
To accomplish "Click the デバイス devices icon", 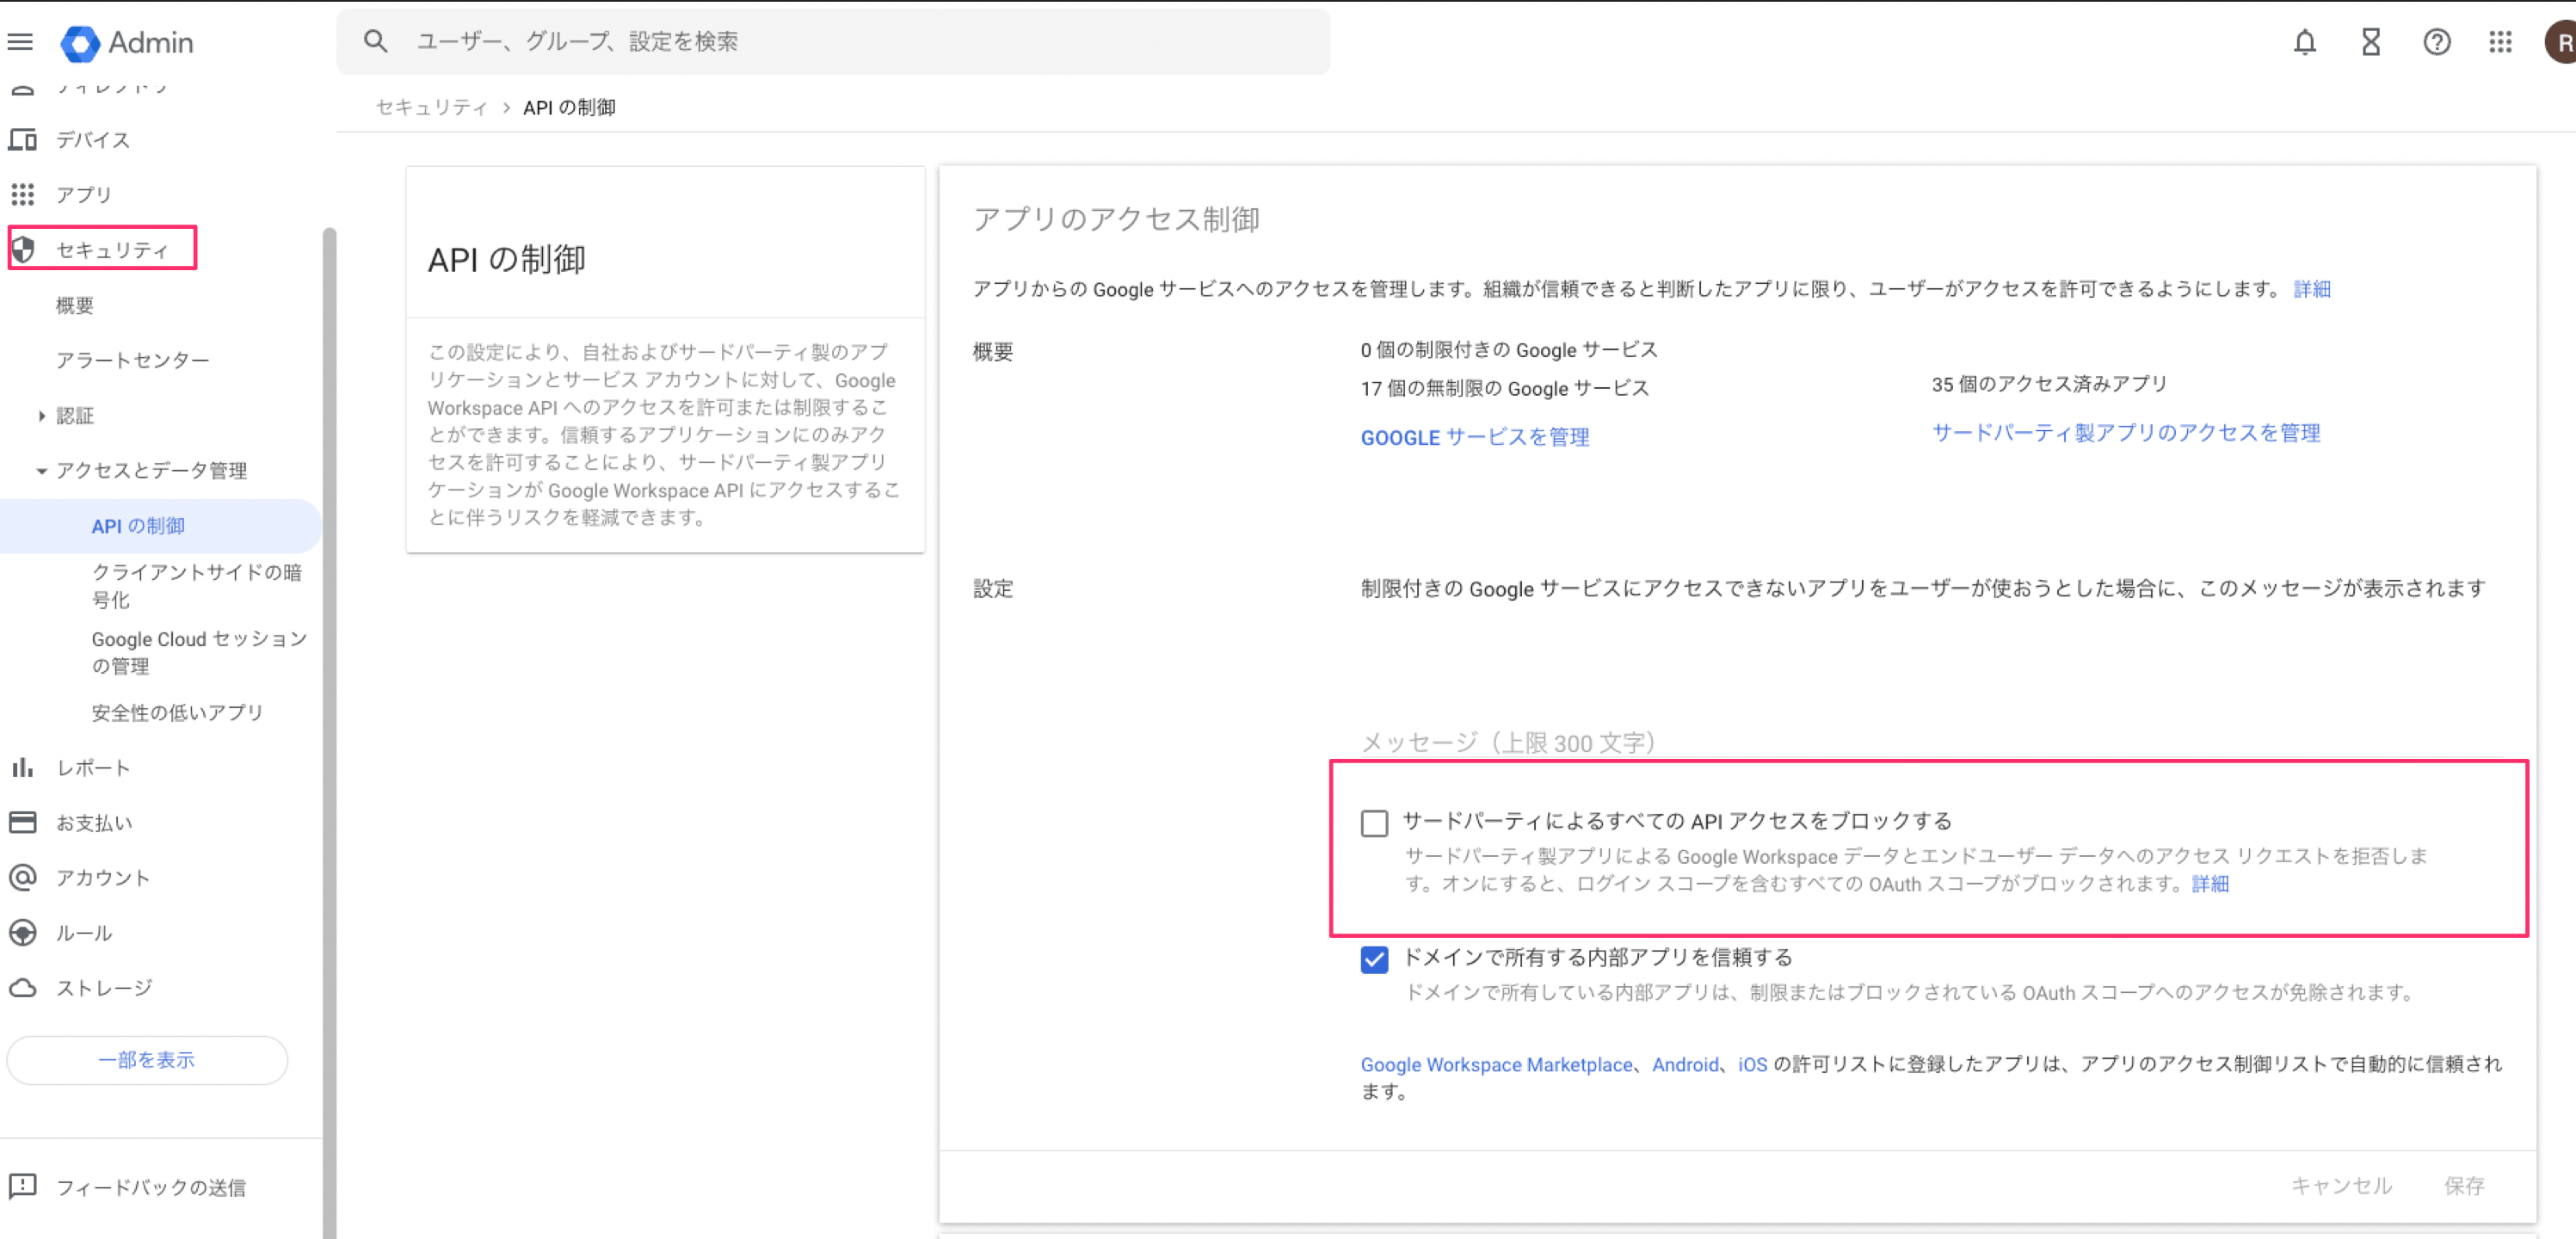I will tap(22, 139).
